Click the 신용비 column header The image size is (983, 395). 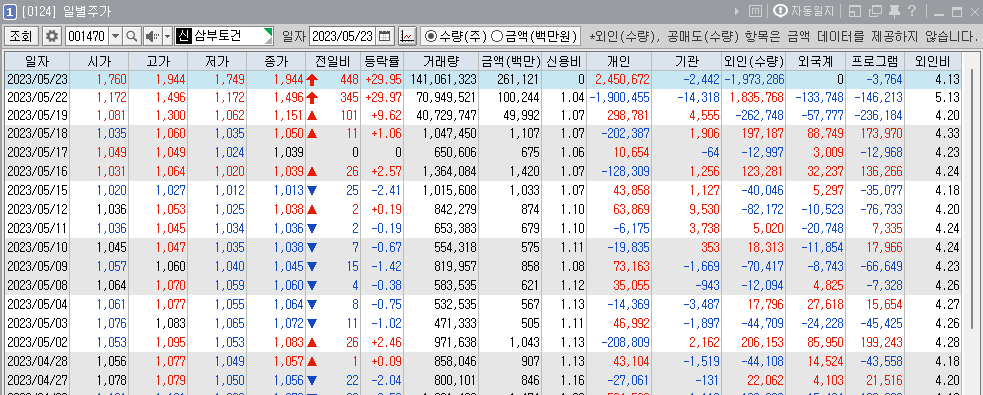click(x=564, y=61)
